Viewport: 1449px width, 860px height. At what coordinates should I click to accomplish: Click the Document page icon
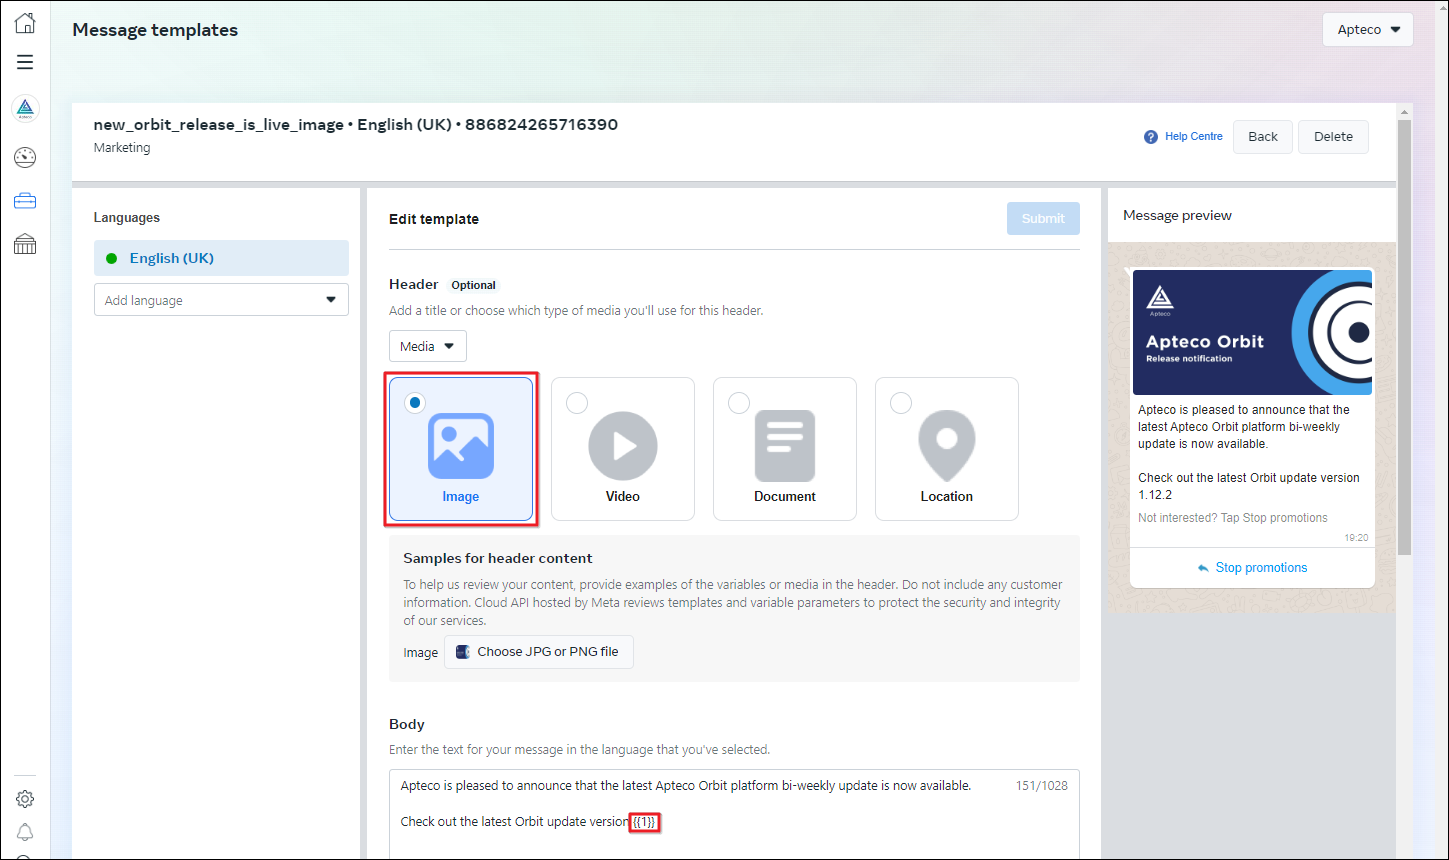pos(785,446)
